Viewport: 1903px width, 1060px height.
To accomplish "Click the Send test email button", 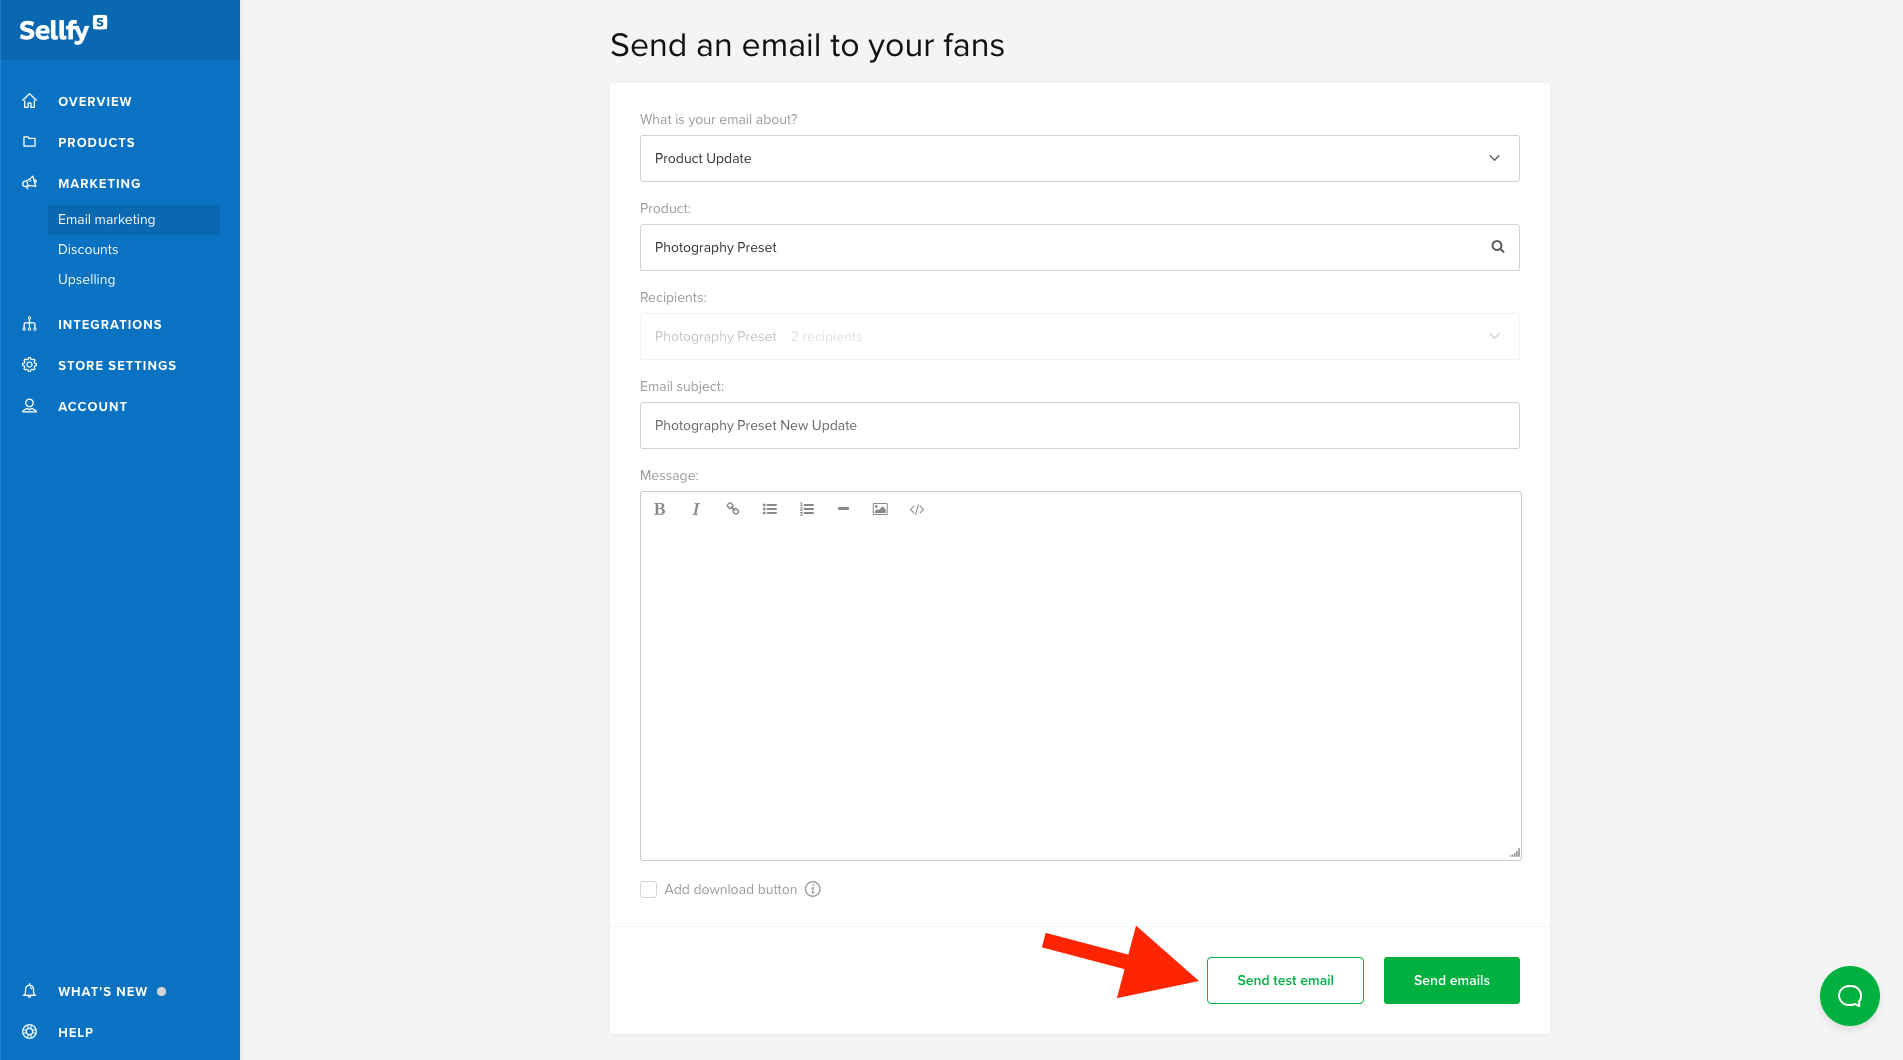I will click(x=1285, y=980).
